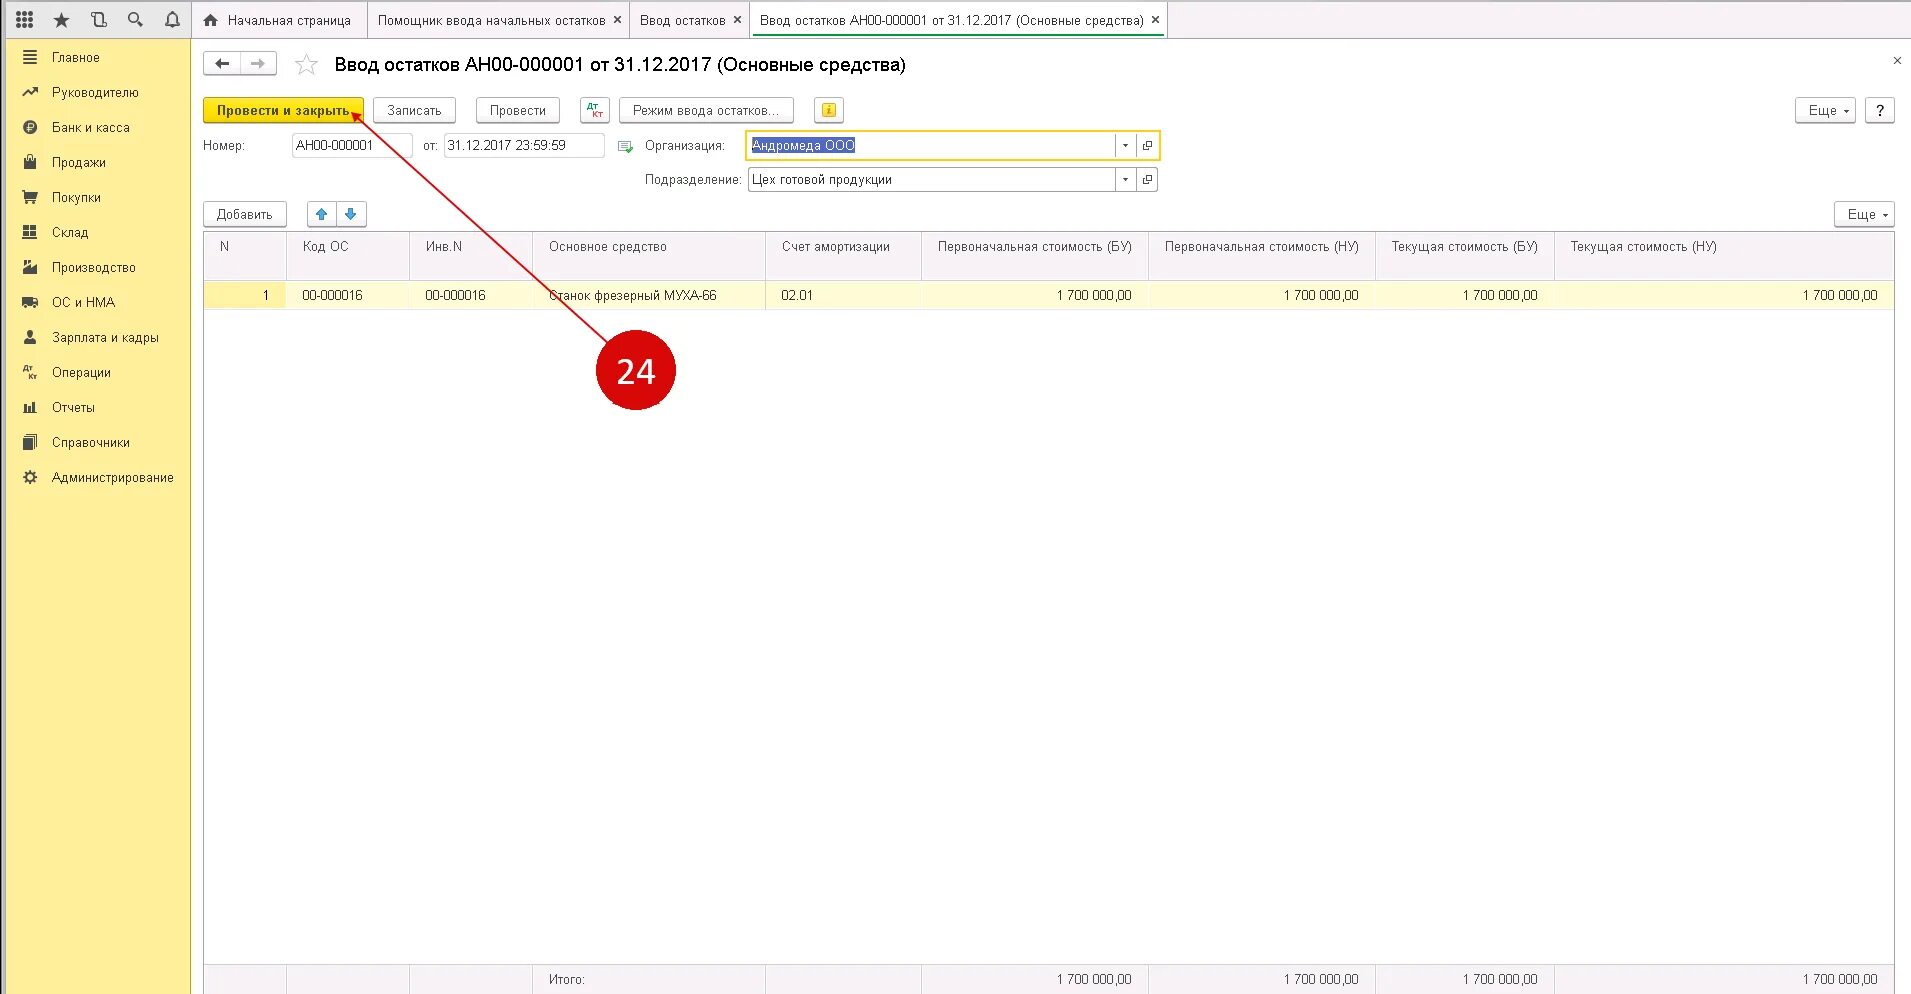This screenshot has height=994, width=1911.
Task: Click Режим ввода остатков button
Action: pos(706,110)
